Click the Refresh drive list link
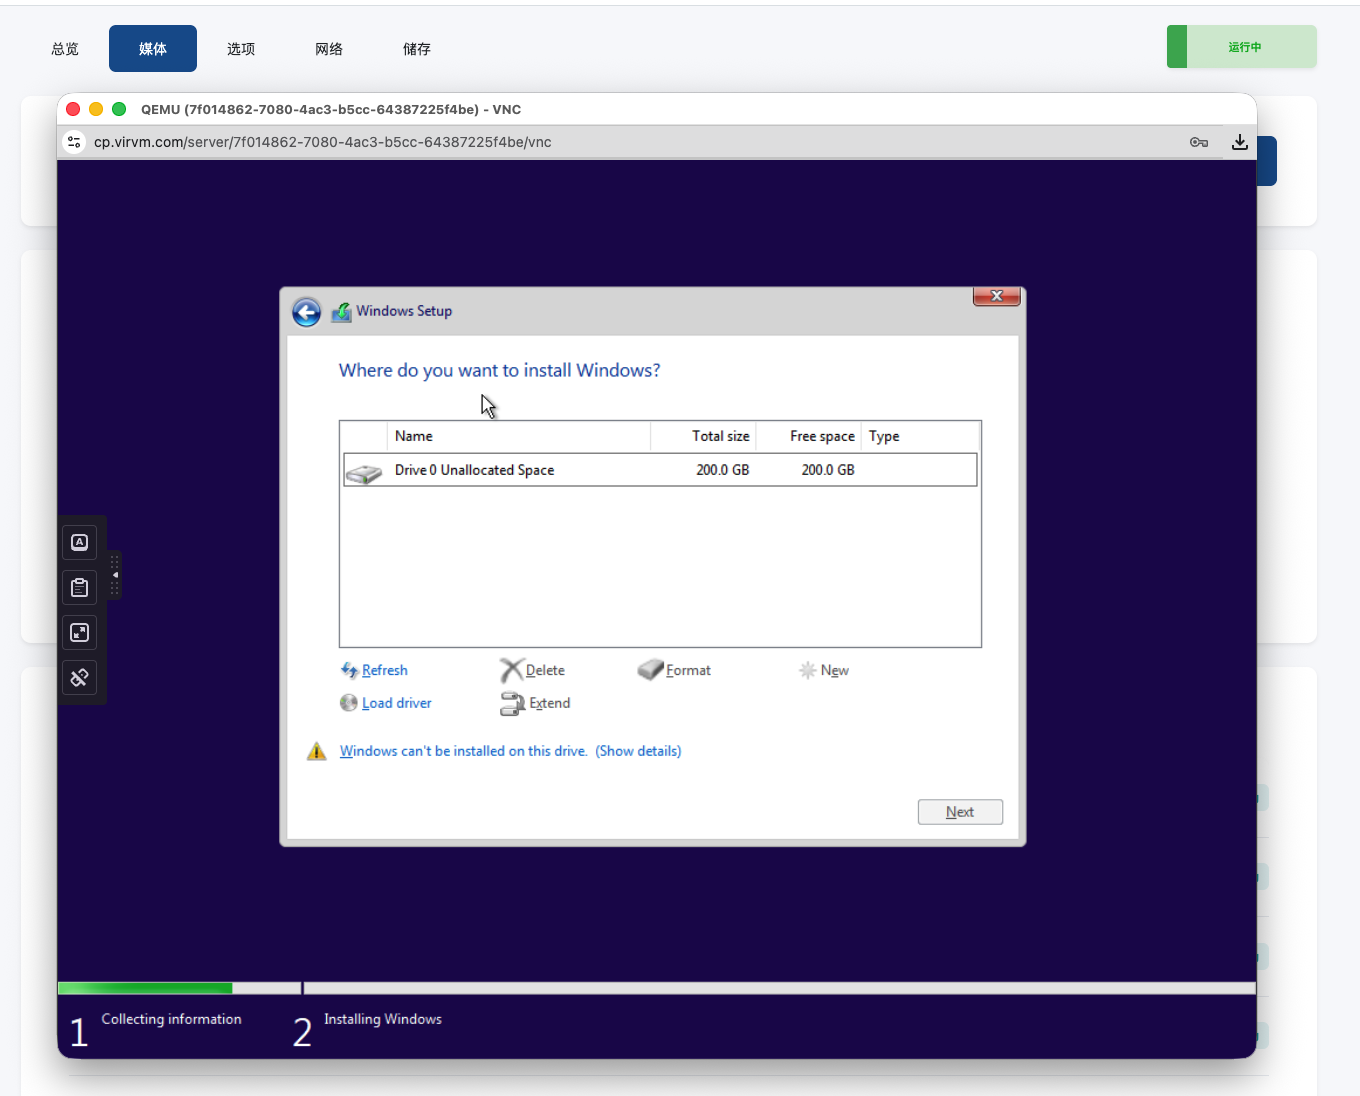The image size is (1360, 1096). 374,670
